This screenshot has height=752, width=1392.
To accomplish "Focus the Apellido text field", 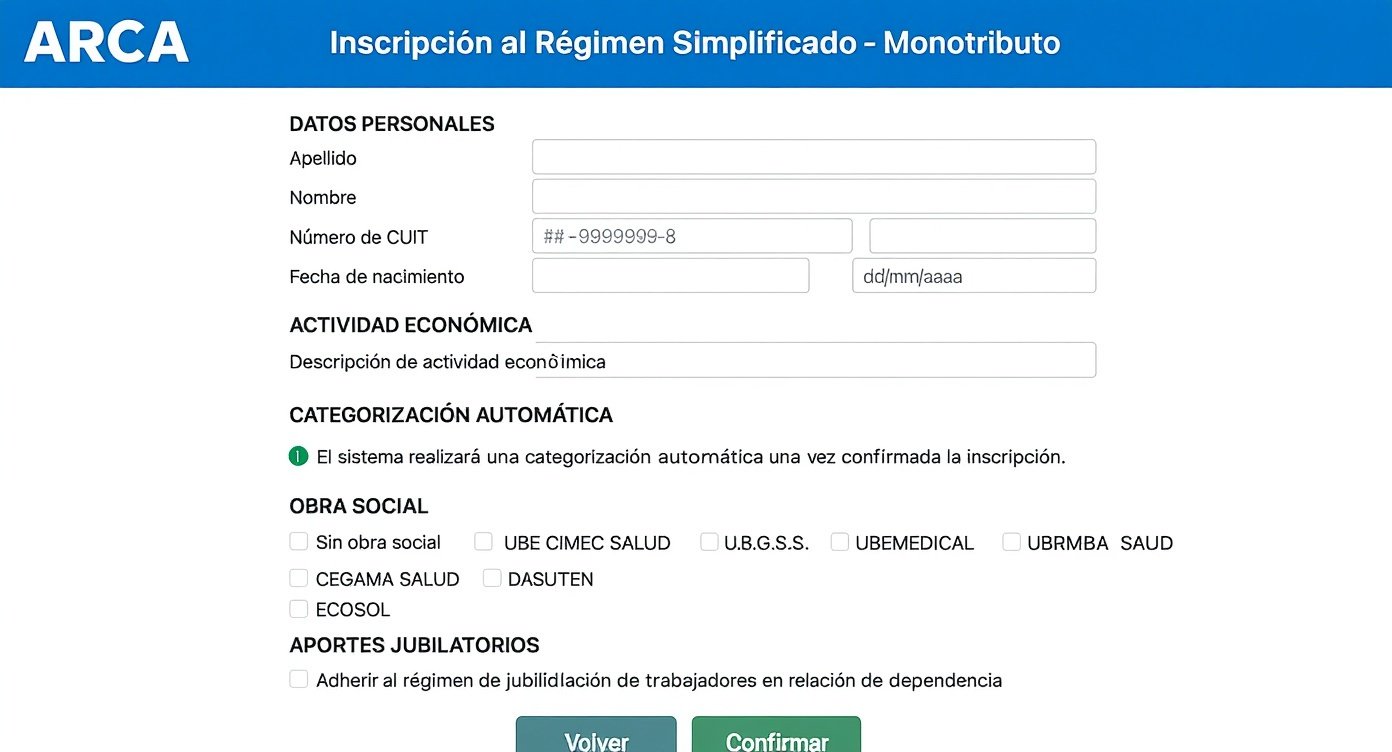I will (x=813, y=157).
